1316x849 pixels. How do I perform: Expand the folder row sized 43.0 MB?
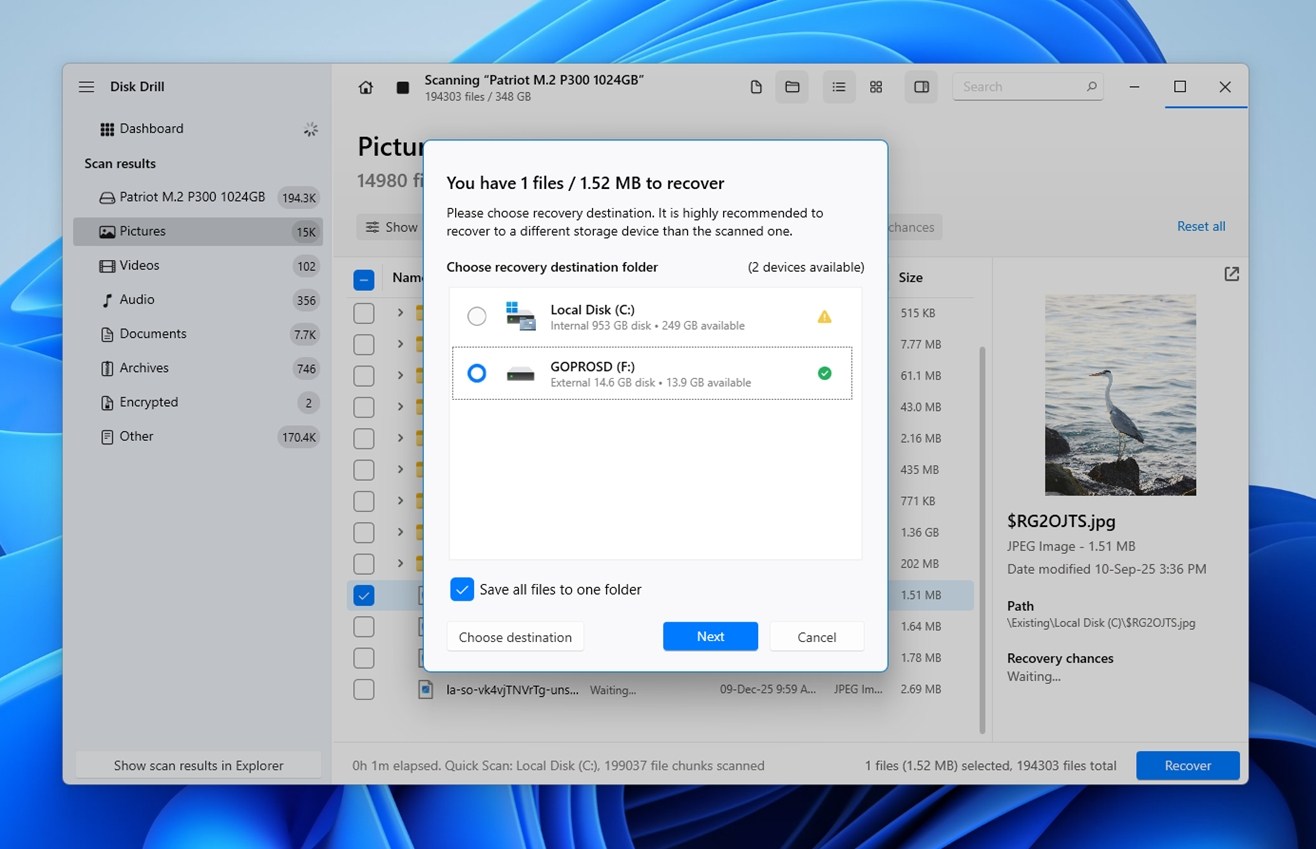[400, 407]
